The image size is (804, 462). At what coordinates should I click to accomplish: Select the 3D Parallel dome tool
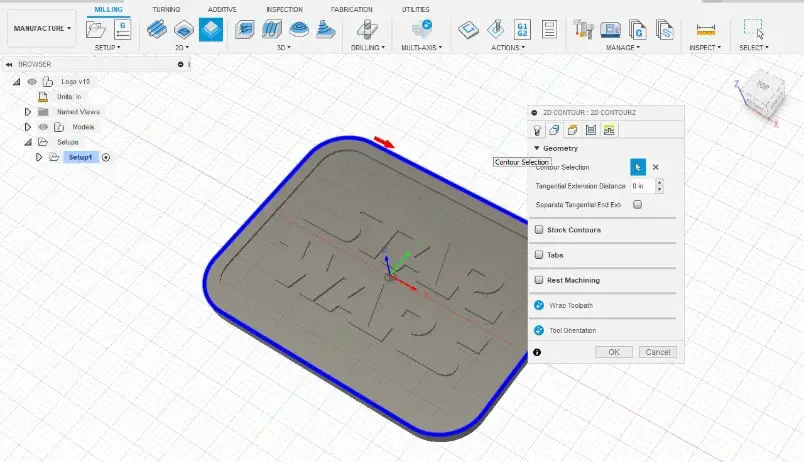pos(298,29)
